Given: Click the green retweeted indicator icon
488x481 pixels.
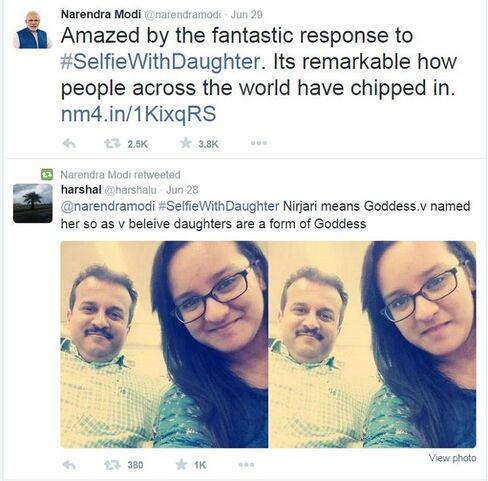Looking at the screenshot, I should 47,174.
